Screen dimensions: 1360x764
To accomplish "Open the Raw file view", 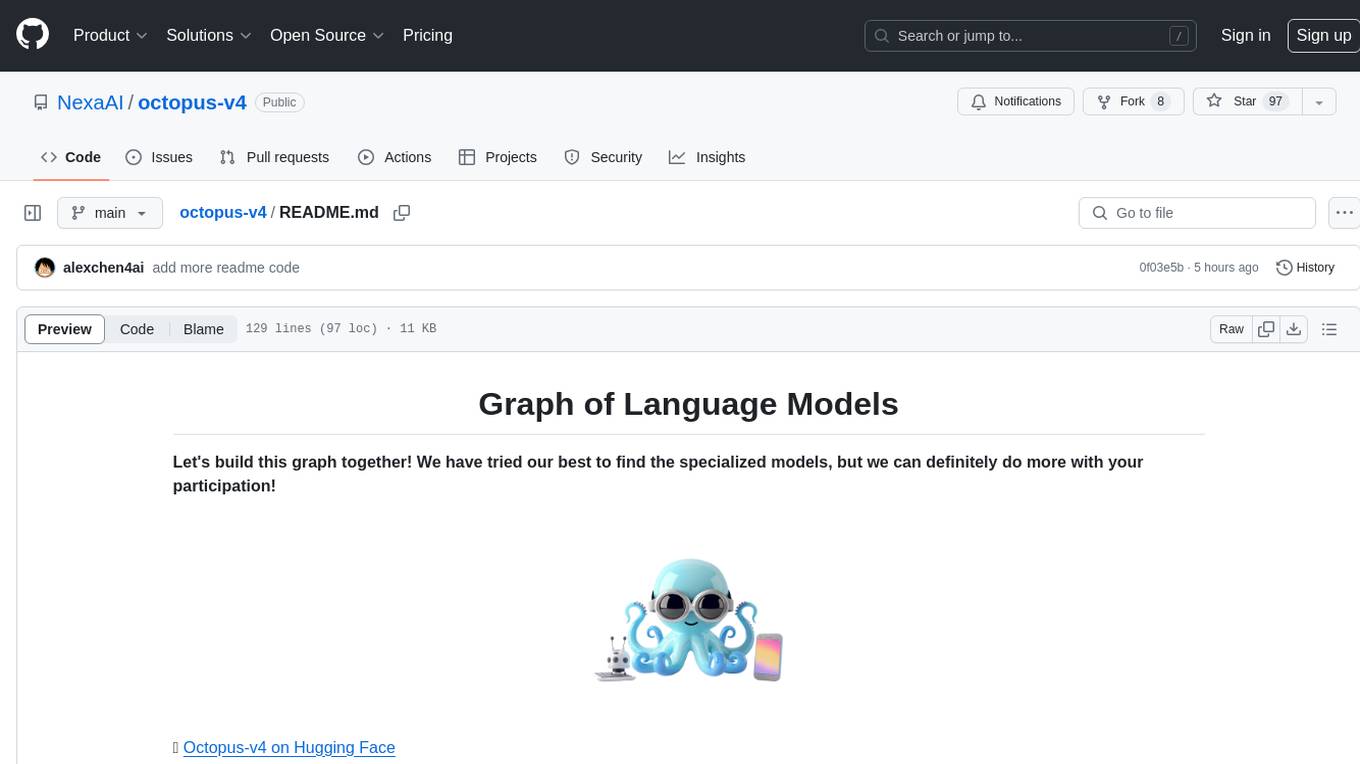I will tap(1231, 329).
